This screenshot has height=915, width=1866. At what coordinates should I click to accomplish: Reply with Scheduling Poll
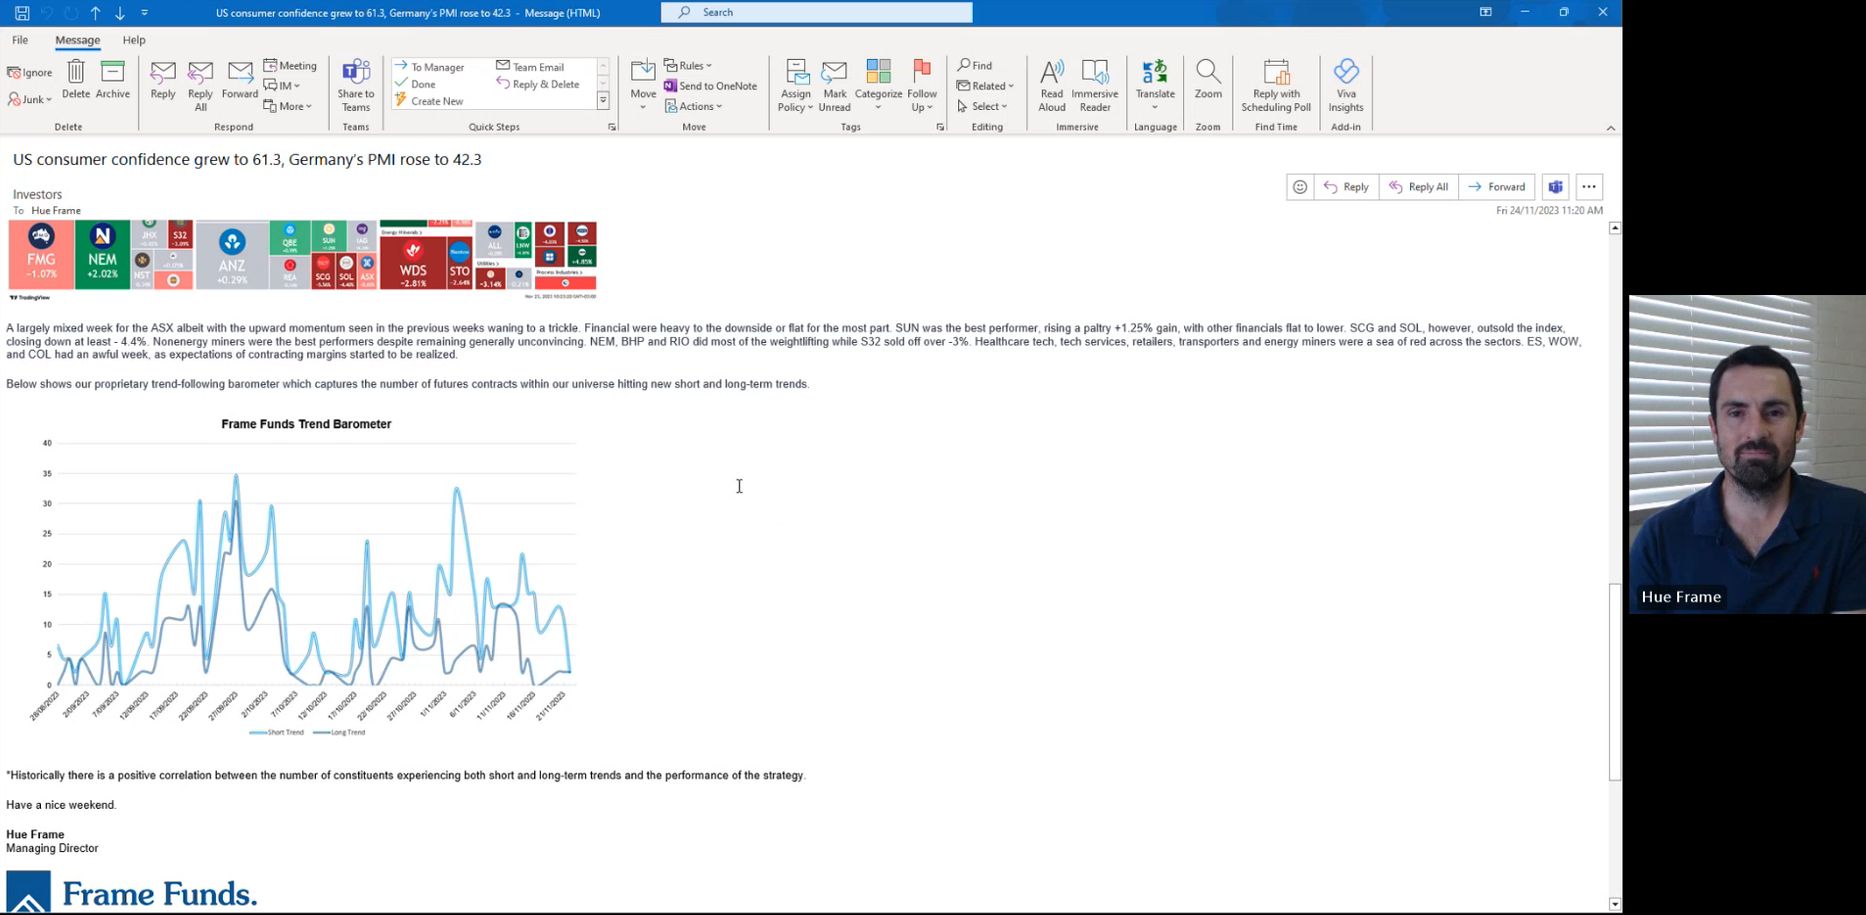[x=1276, y=86]
